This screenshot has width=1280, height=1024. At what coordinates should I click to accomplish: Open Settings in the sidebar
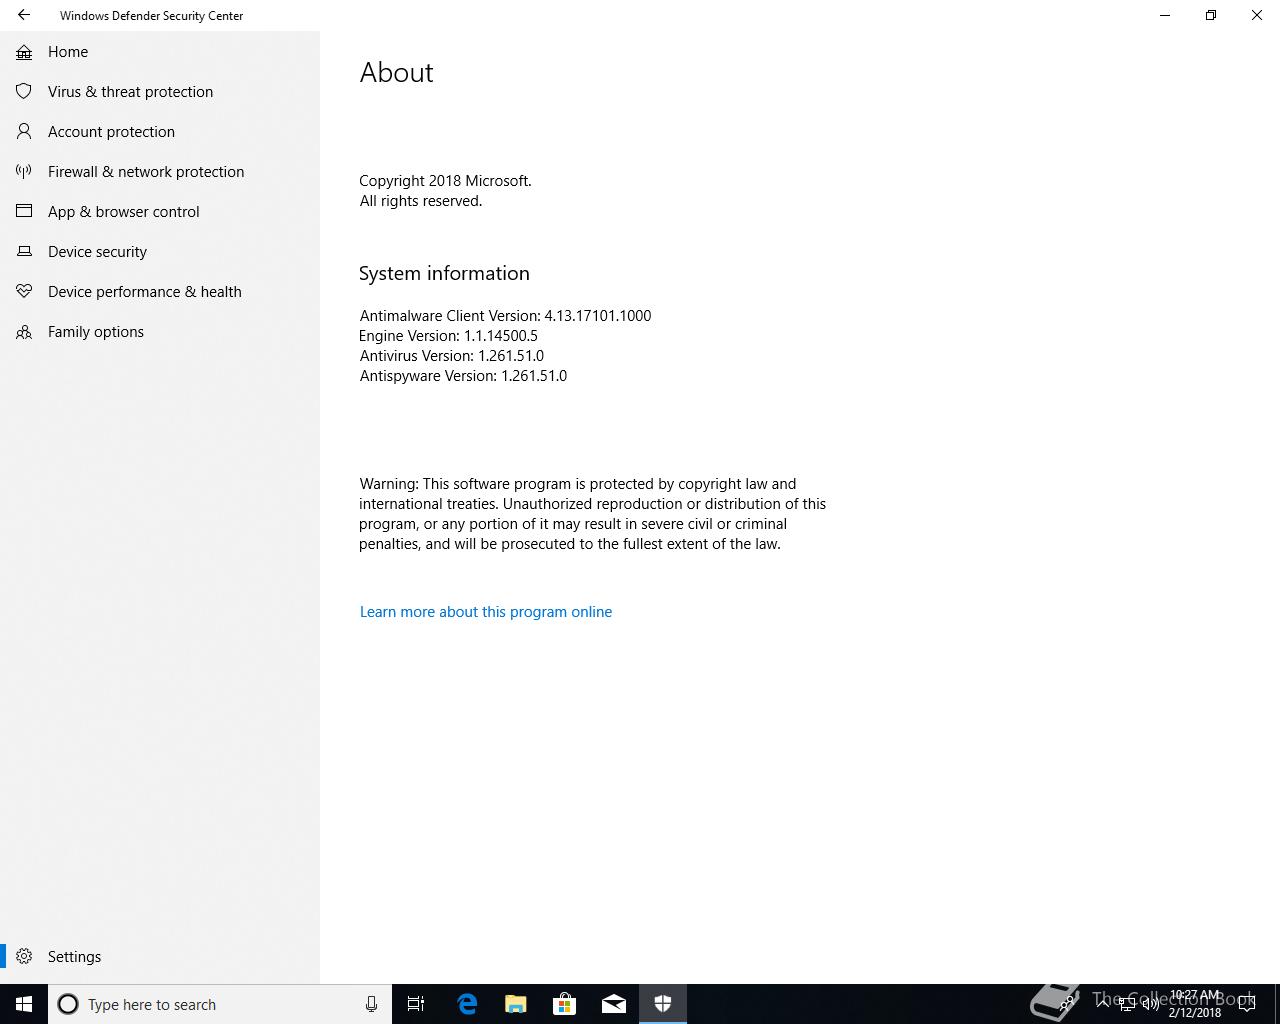[160, 957]
